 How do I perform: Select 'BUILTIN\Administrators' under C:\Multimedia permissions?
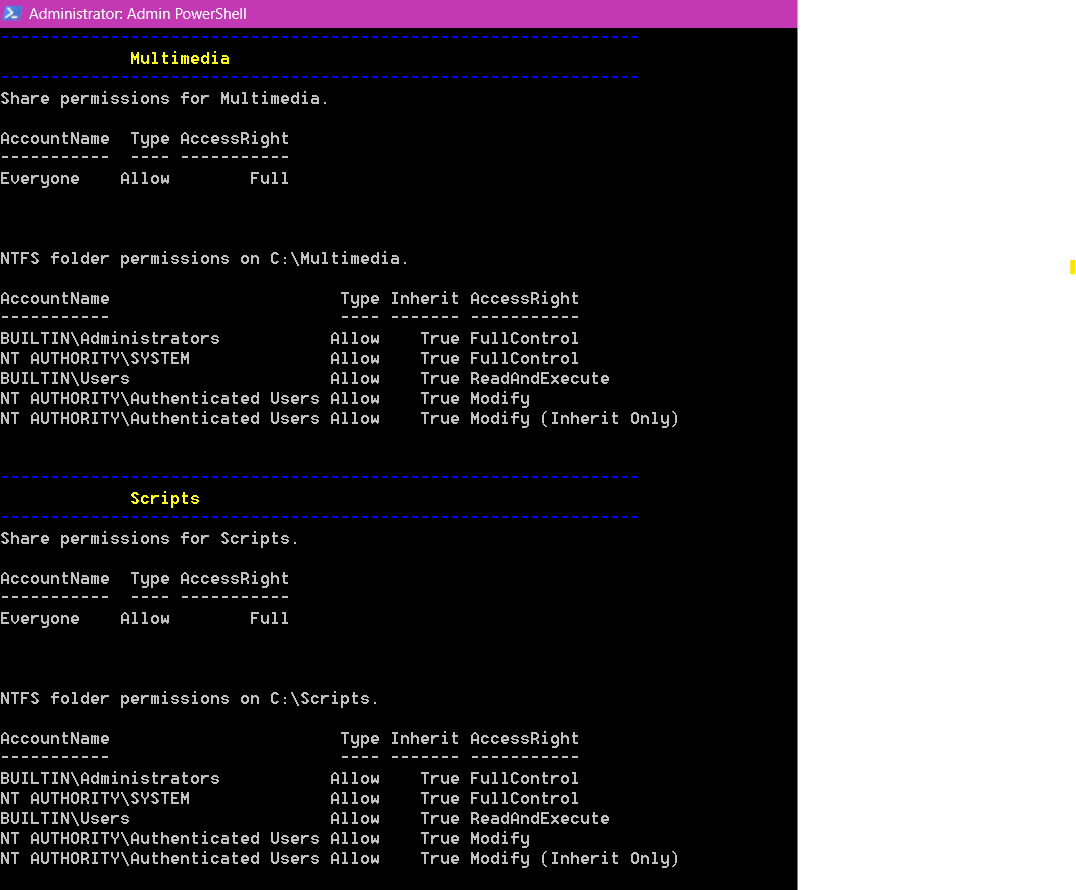(x=110, y=338)
